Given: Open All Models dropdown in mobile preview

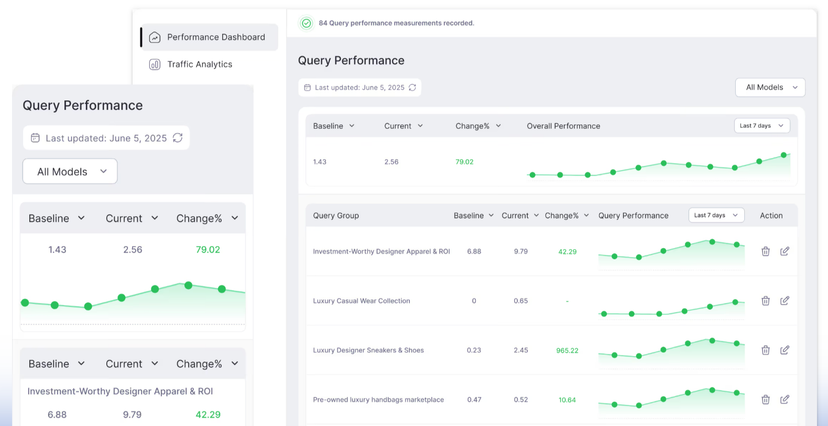Looking at the screenshot, I should pyautogui.click(x=70, y=171).
